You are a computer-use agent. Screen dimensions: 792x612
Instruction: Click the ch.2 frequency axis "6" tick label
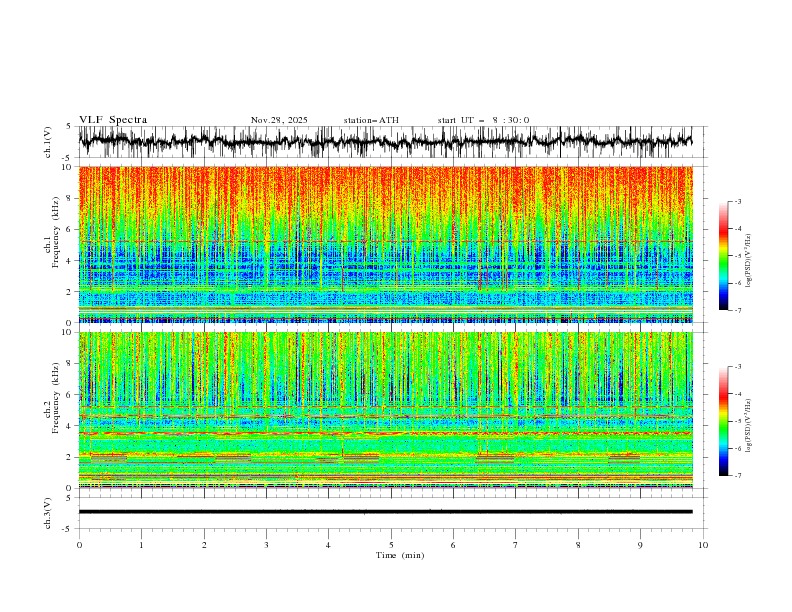click(70, 395)
